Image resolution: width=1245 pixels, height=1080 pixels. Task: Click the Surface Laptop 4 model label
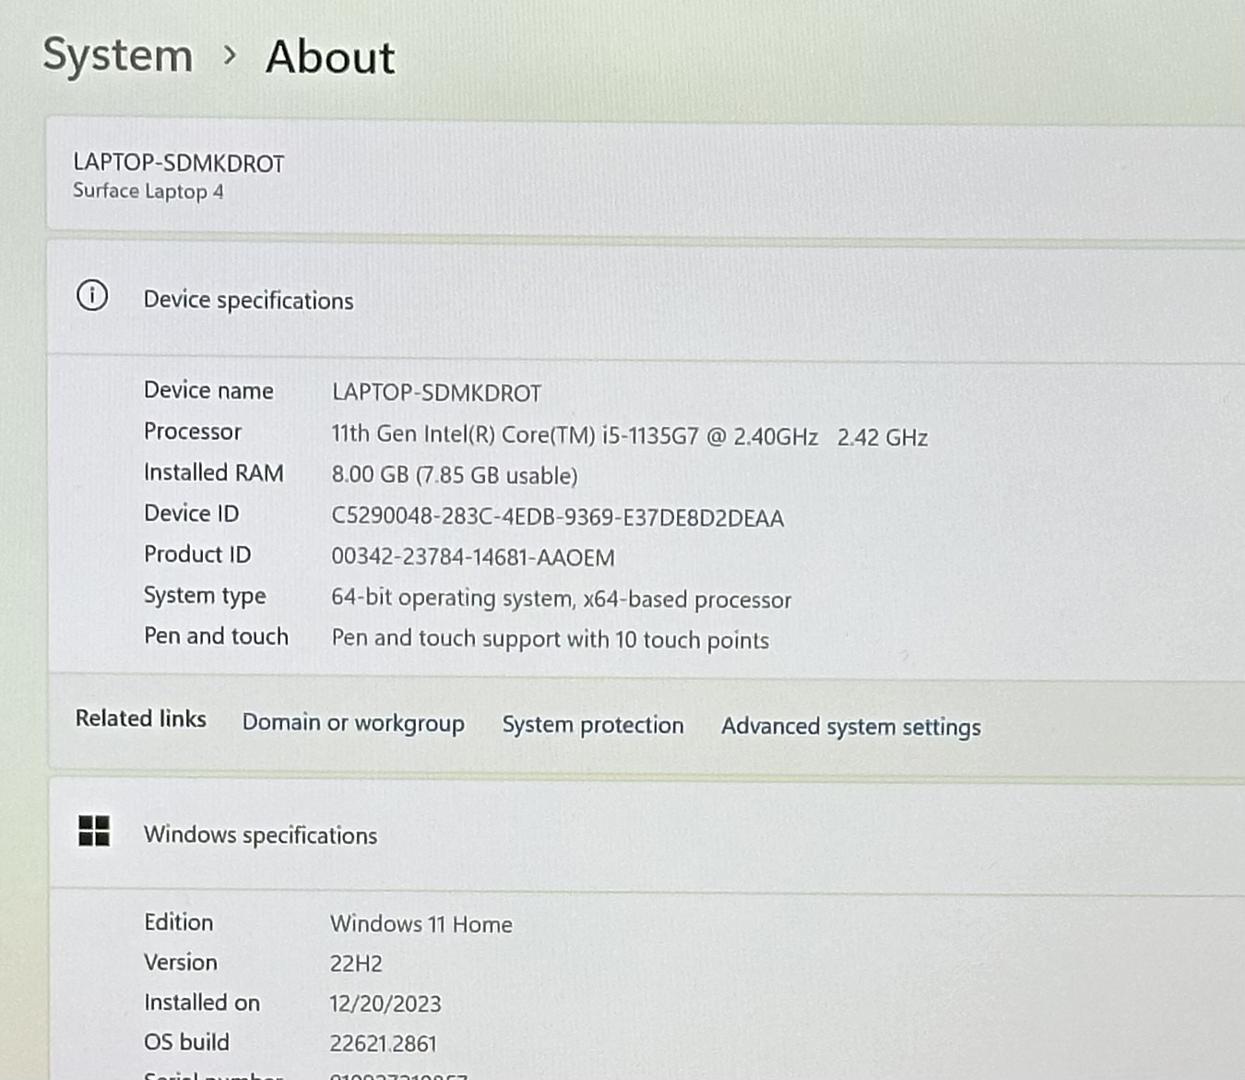(148, 191)
